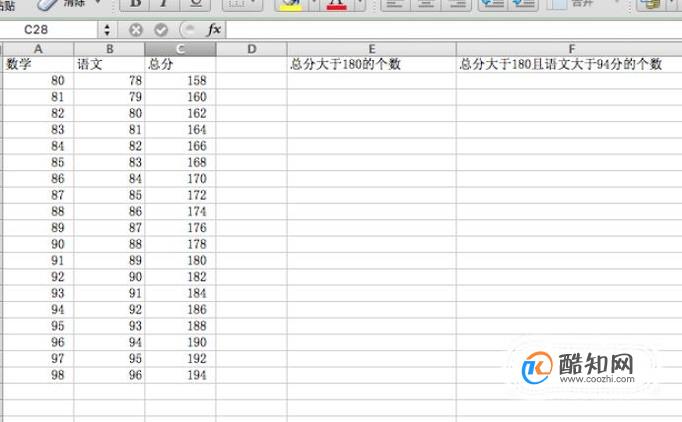Select the empty cell under 总分大于180的个数
This screenshot has height=422, width=682.
(x=372, y=80)
